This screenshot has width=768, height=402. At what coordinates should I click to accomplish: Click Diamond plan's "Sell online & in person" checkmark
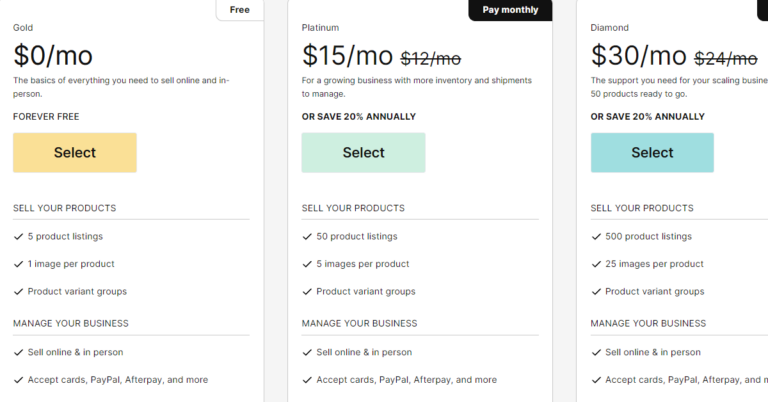point(596,353)
